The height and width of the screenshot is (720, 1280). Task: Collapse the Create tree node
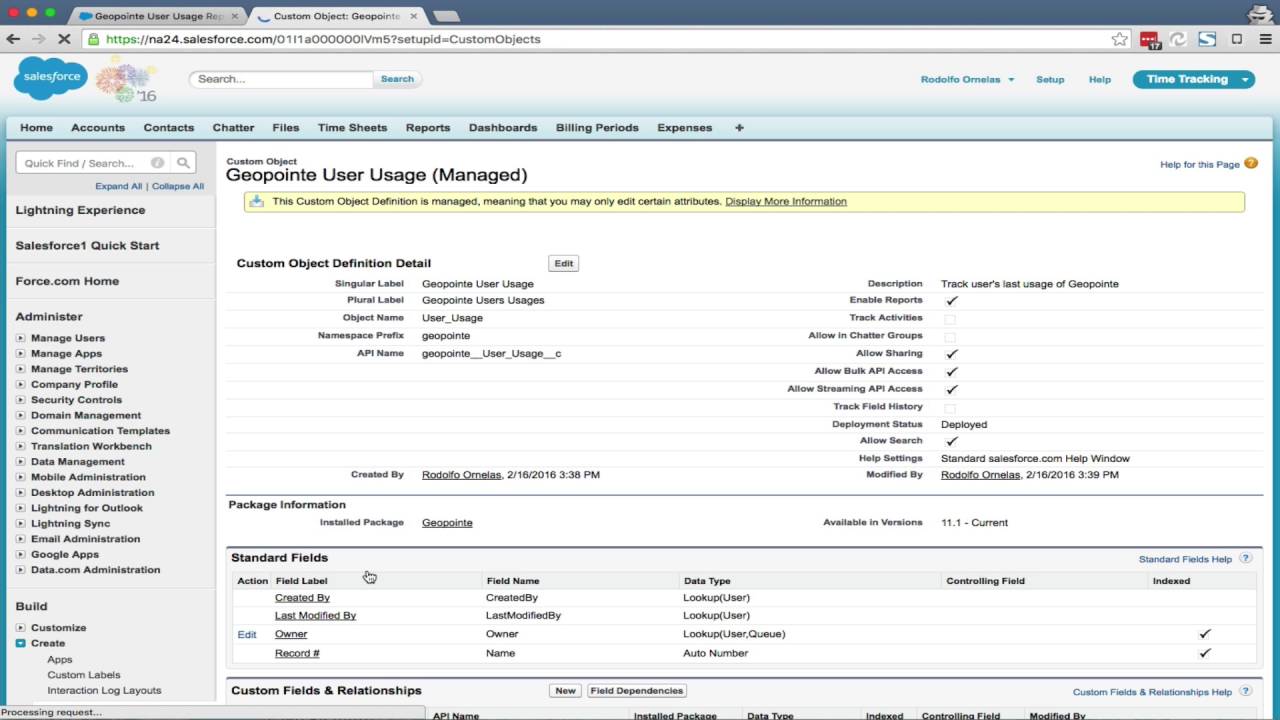pos(20,644)
